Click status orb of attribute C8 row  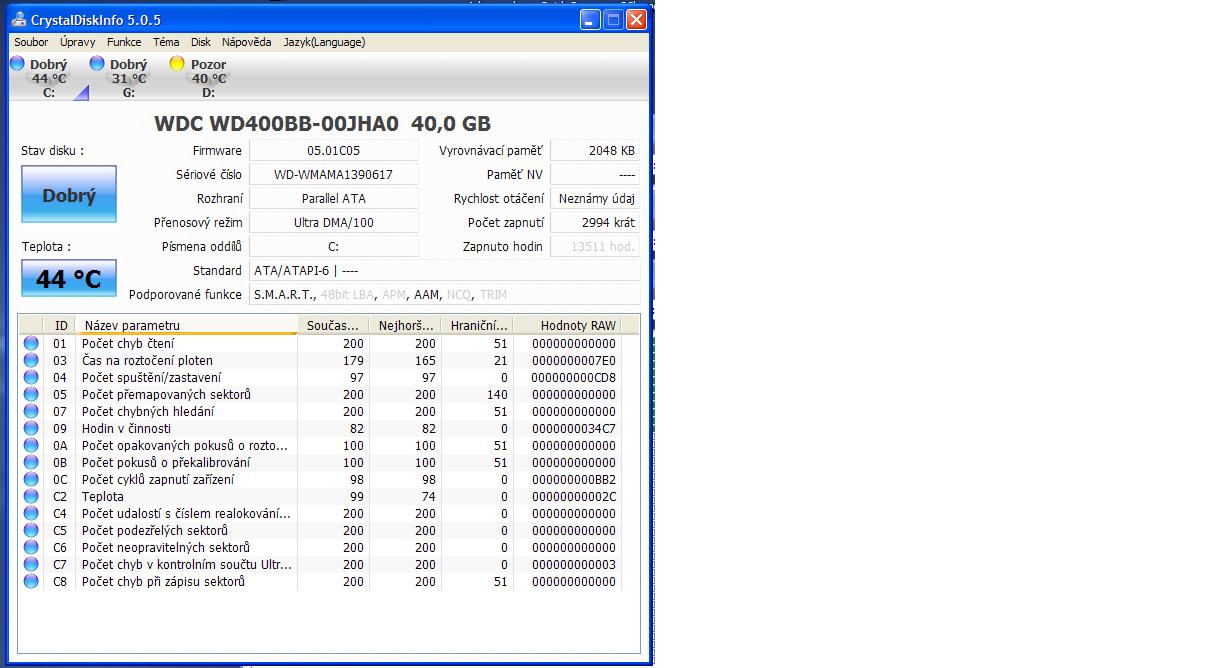pos(31,581)
